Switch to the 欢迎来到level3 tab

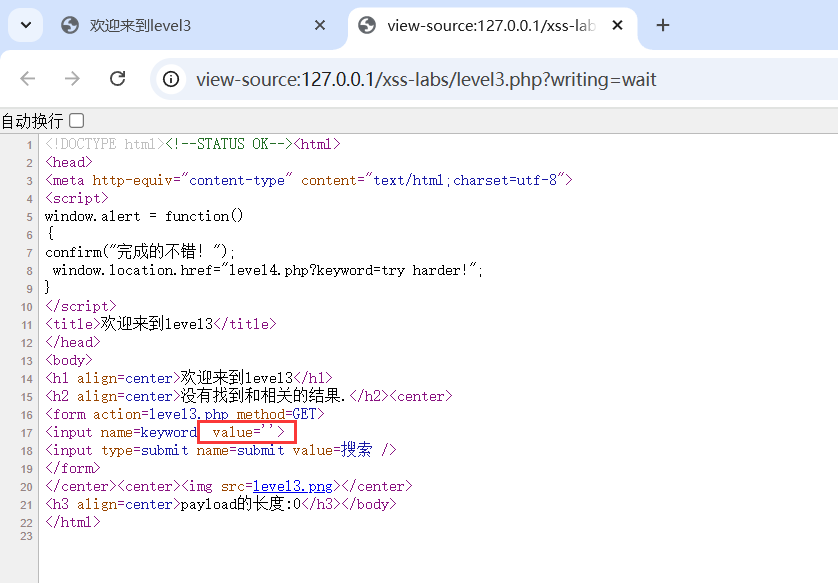point(192,25)
